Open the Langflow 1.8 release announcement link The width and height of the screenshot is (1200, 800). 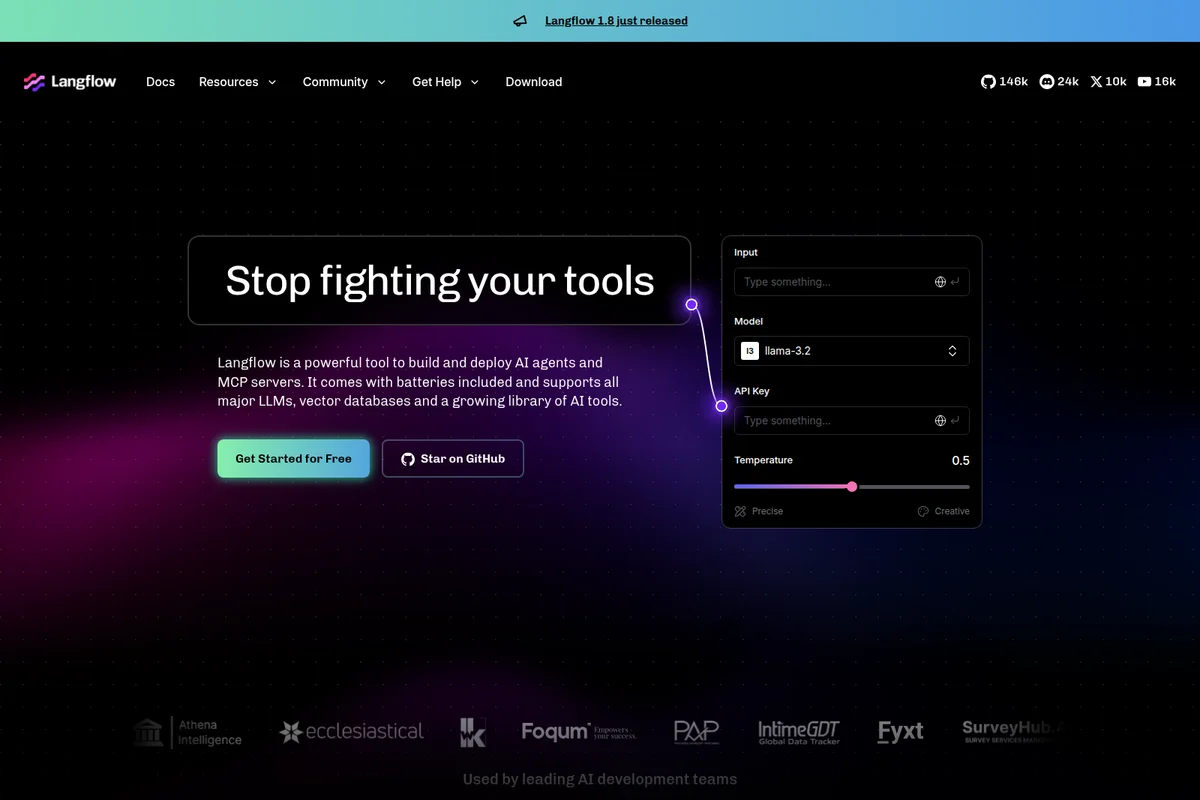tap(616, 20)
